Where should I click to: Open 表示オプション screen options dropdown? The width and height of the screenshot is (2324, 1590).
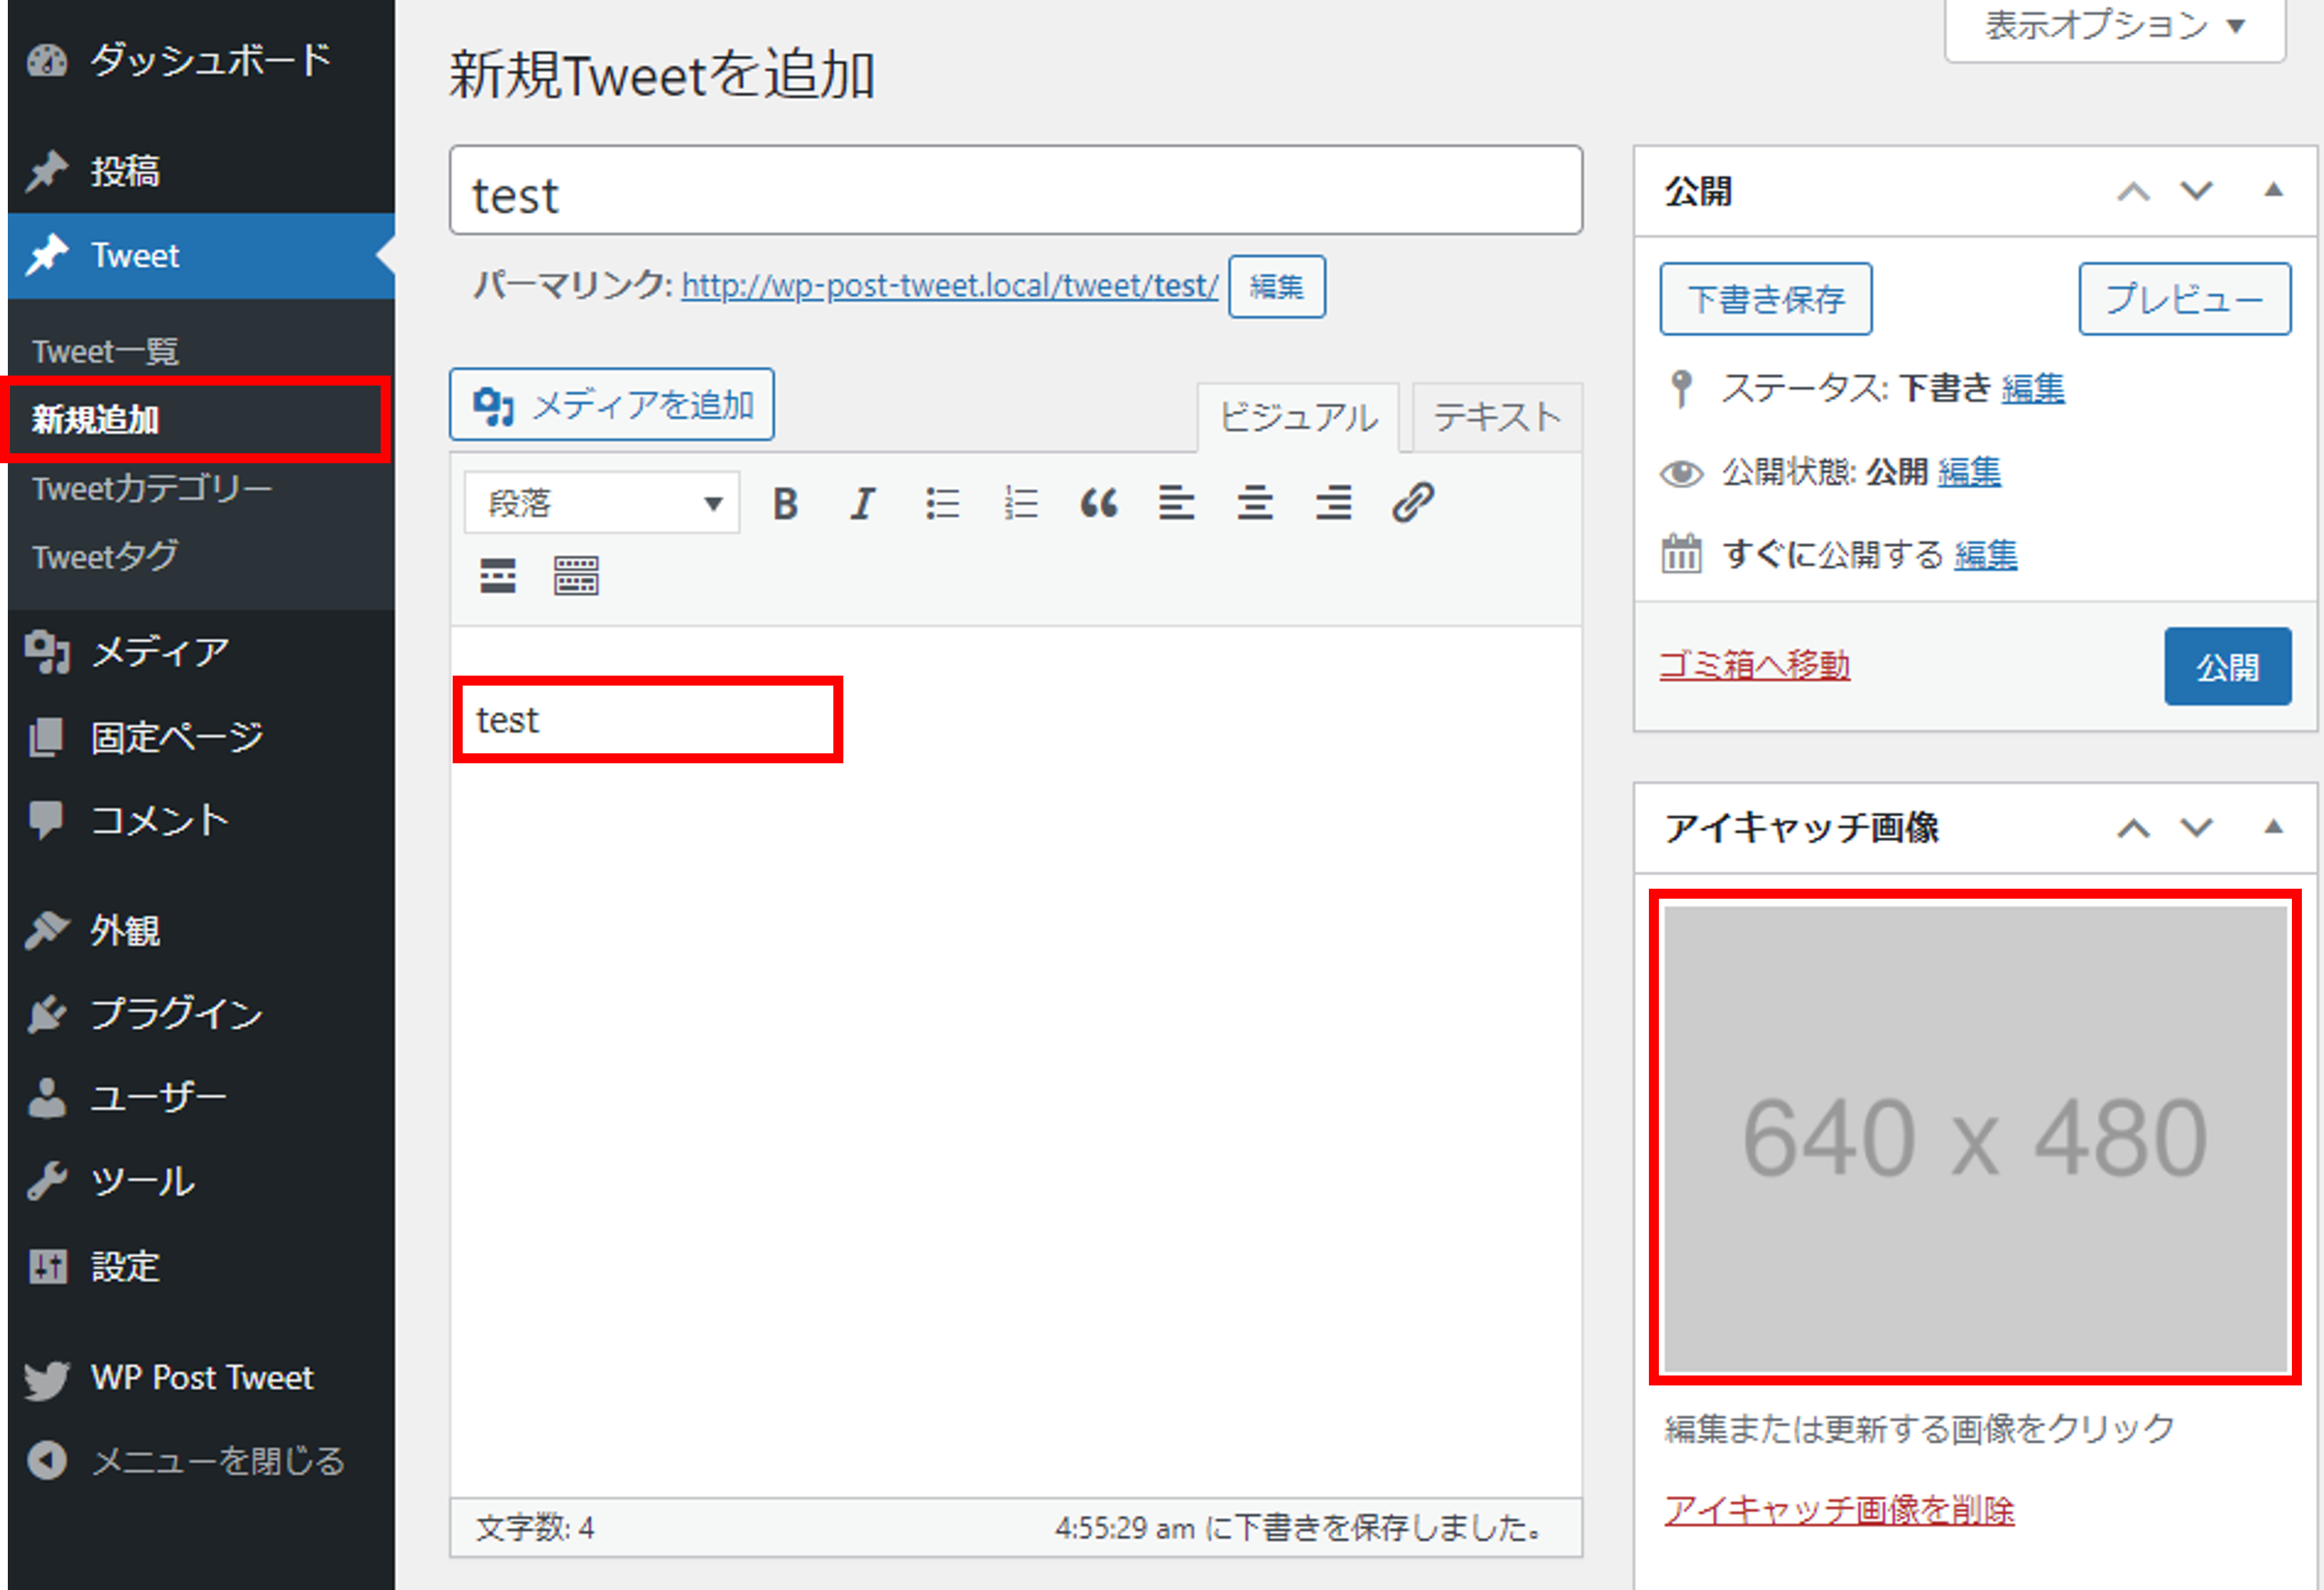2114,27
